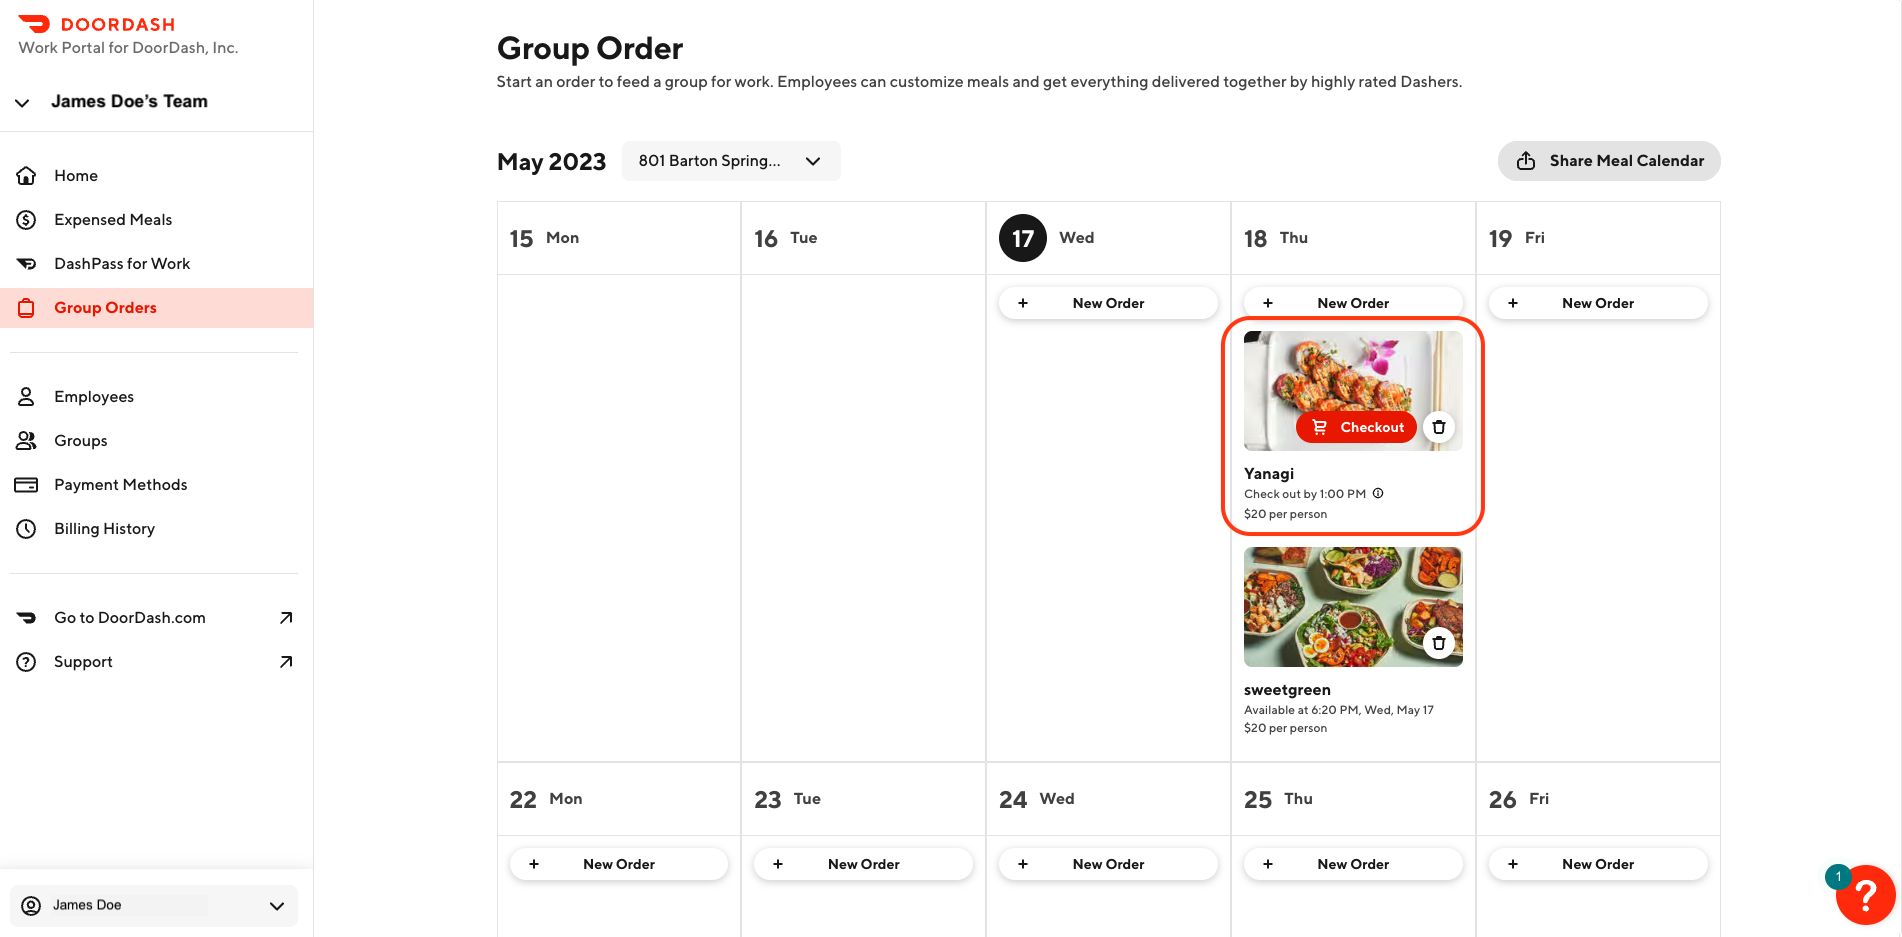Click the Payment Methods card icon
The height and width of the screenshot is (937, 1902).
coord(27,484)
